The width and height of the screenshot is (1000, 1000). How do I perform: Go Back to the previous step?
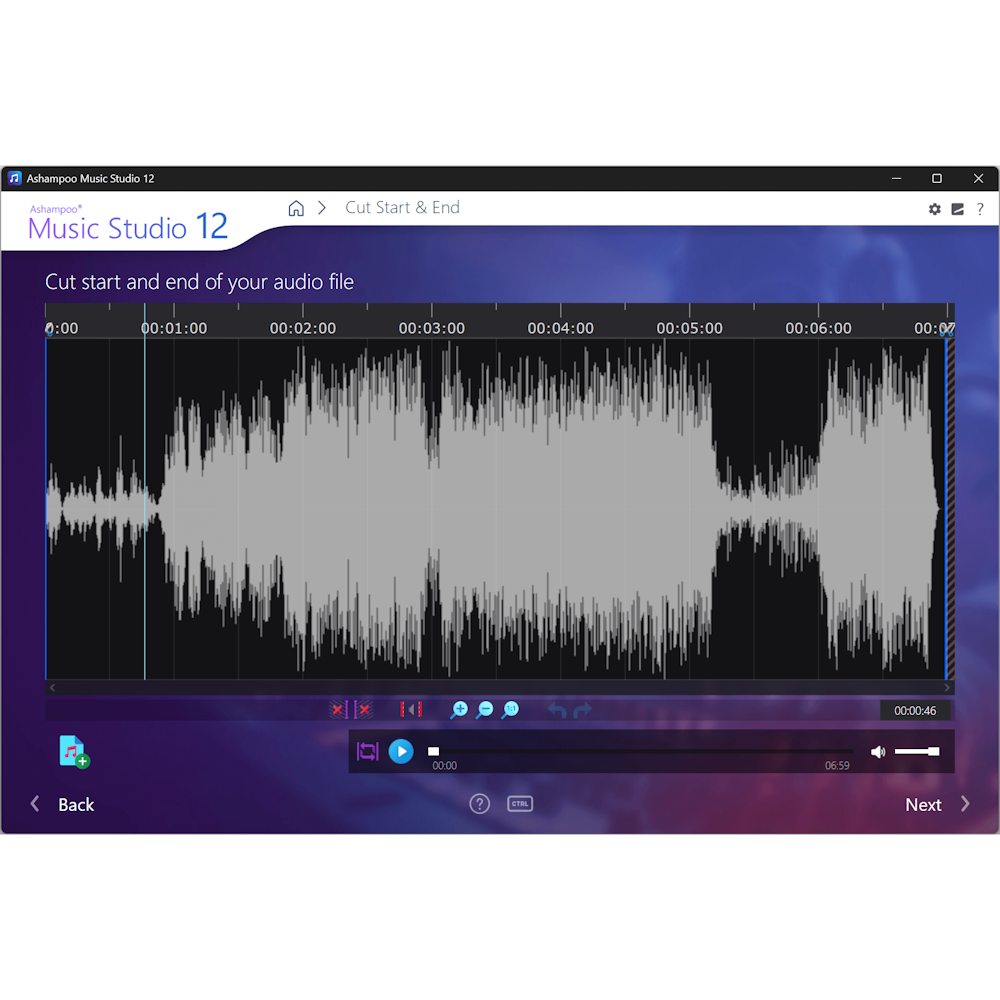point(76,805)
